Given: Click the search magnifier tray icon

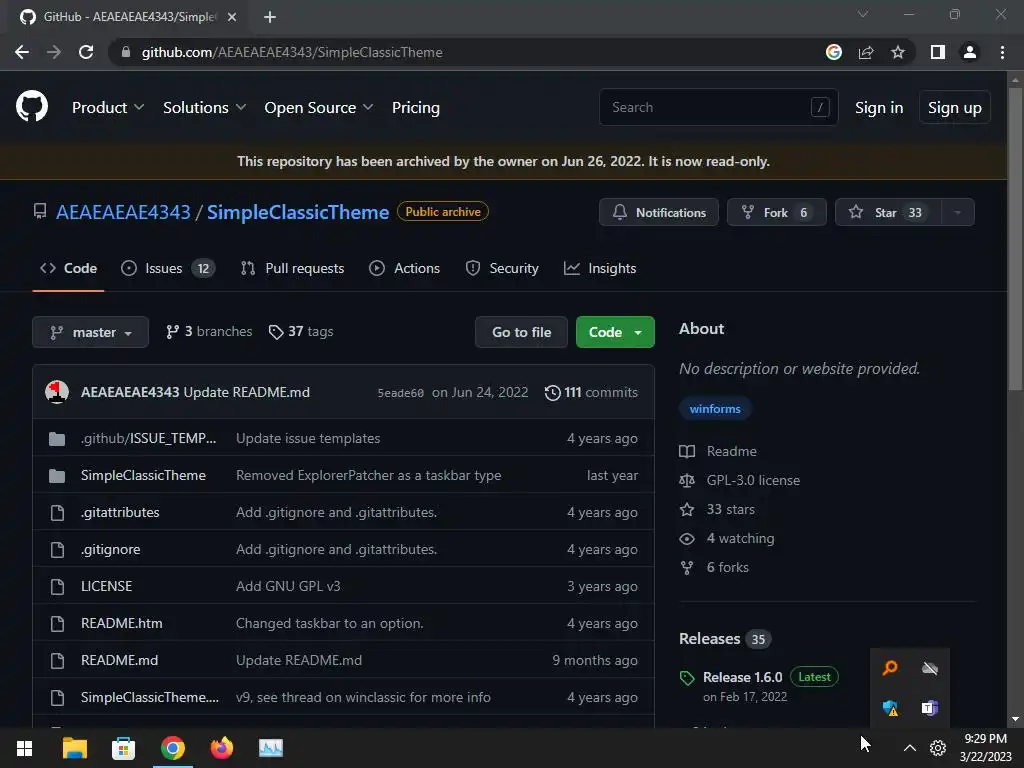Looking at the screenshot, I should [890, 668].
